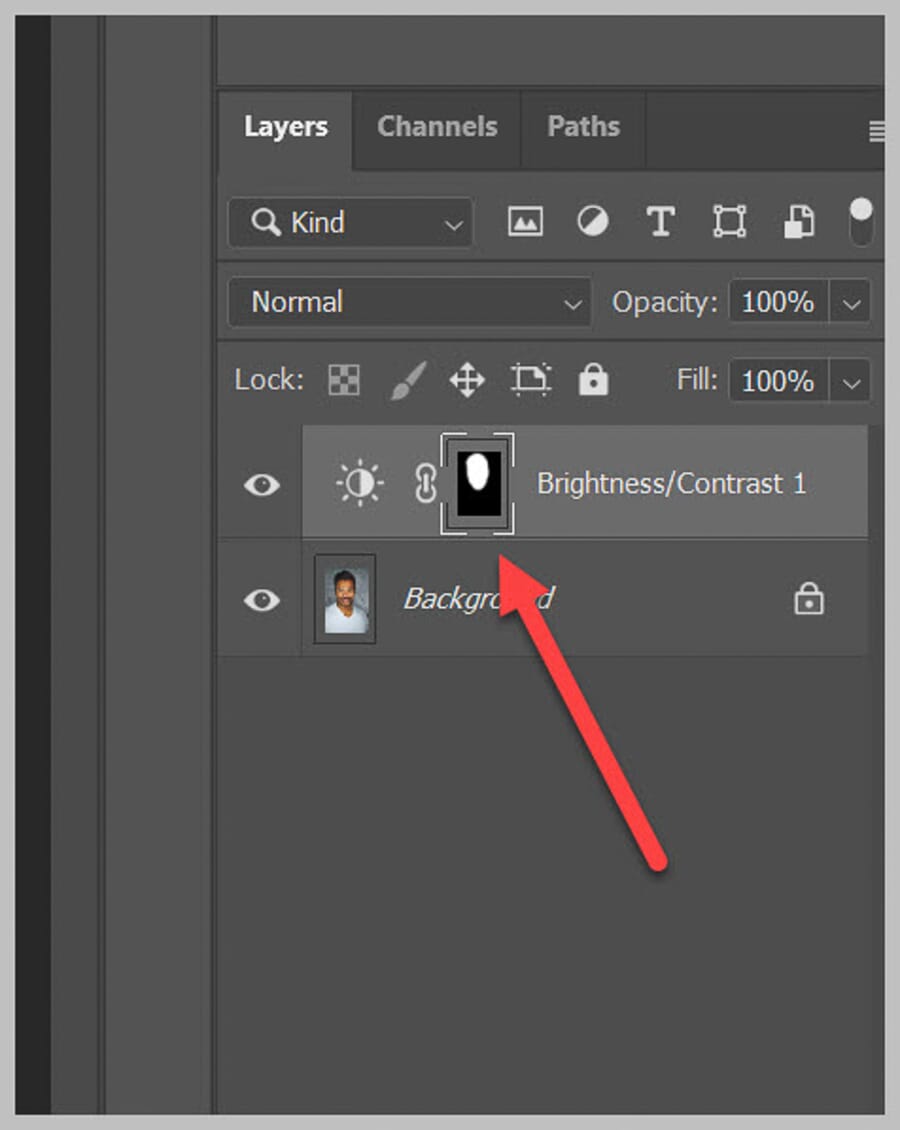
Task: Select the lock all padlock icon
Action: 593,380
